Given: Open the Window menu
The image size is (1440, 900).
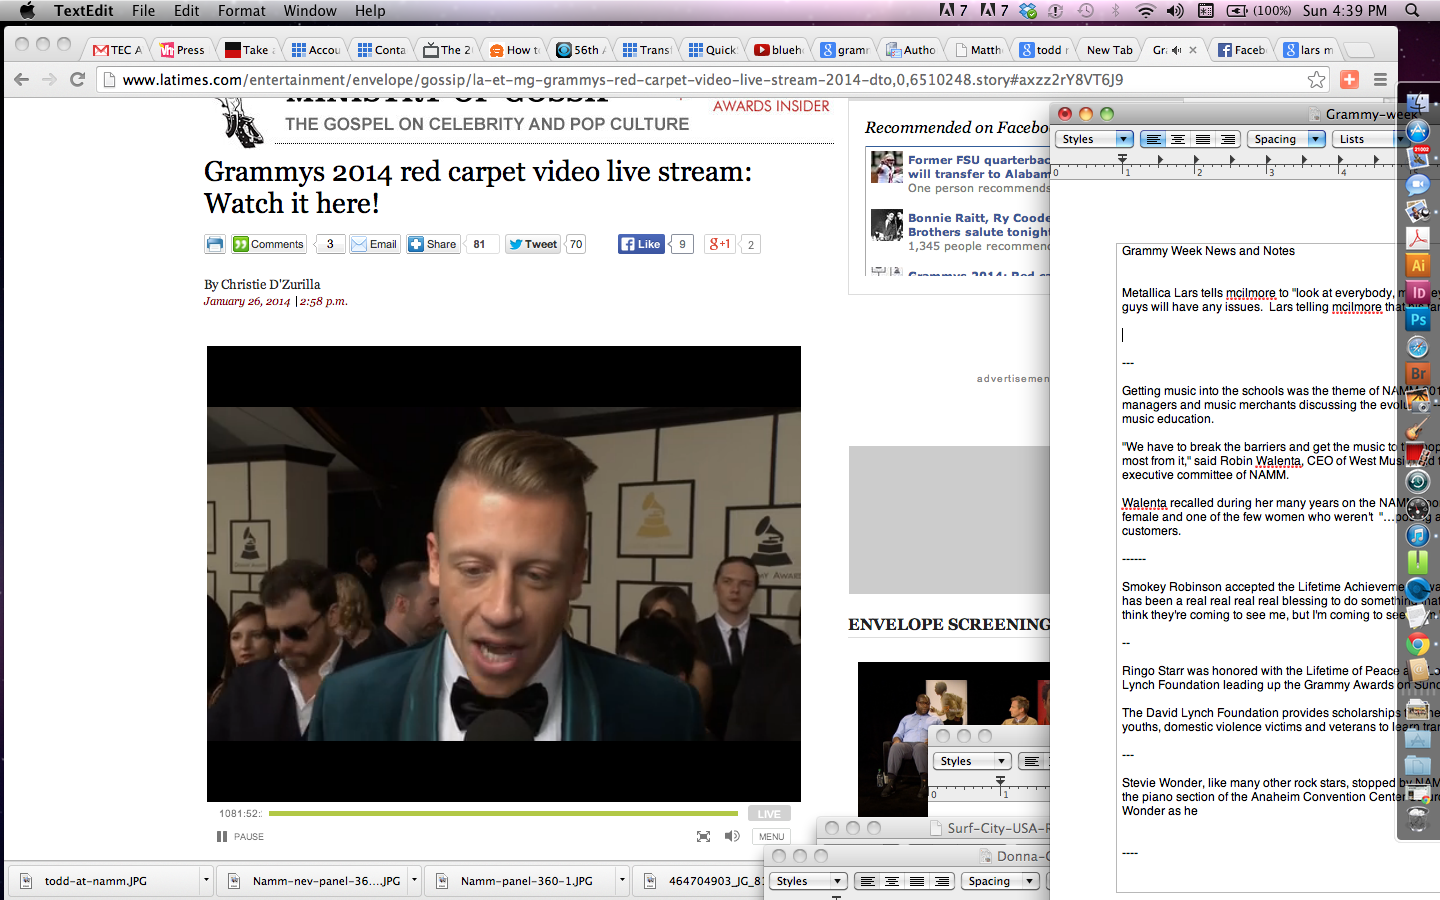Looking at the screenshot, I should [310, 11].
